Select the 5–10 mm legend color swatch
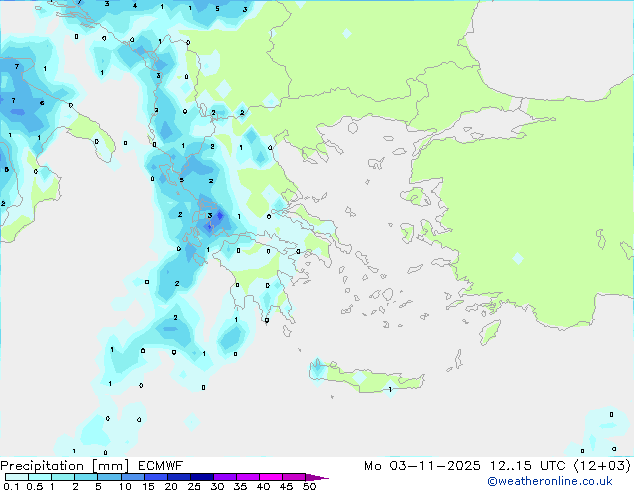Viewport: 634px width, 490px height. tap(110, 477)
